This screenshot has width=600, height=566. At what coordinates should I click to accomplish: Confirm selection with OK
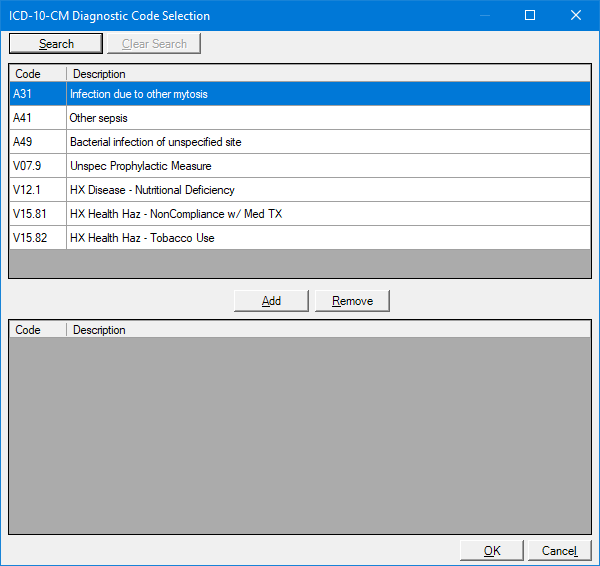[x=492, y=550]
